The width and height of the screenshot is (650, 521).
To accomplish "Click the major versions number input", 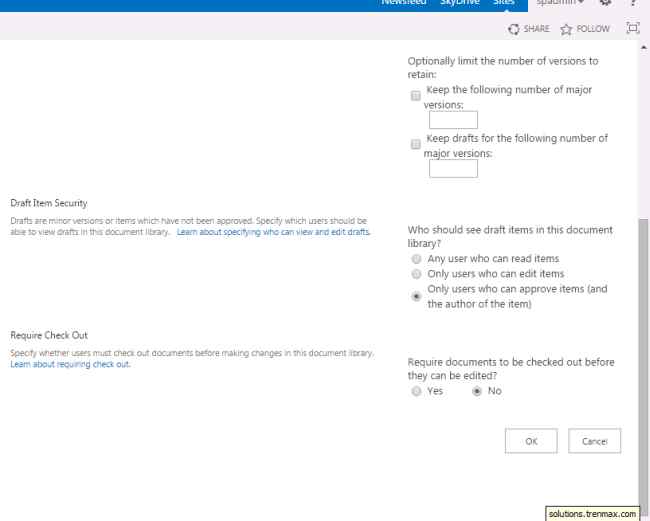I will (x=453, y=120).
